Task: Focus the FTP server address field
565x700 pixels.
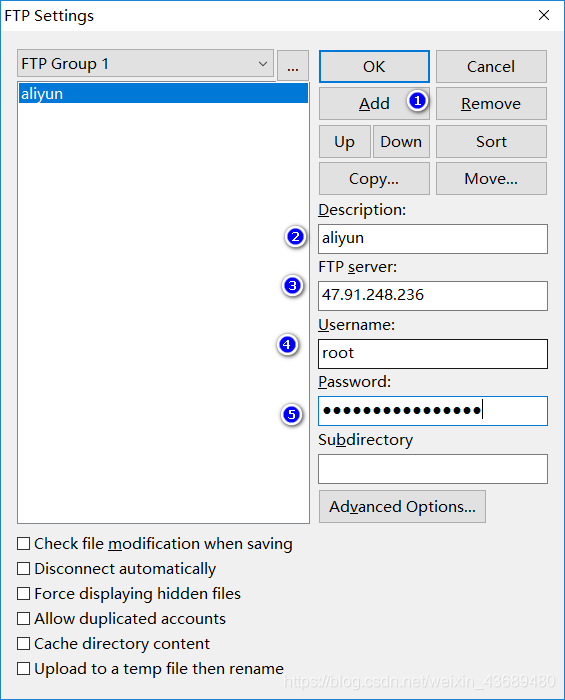Action: pyautogui.click(x=432, y=296)
